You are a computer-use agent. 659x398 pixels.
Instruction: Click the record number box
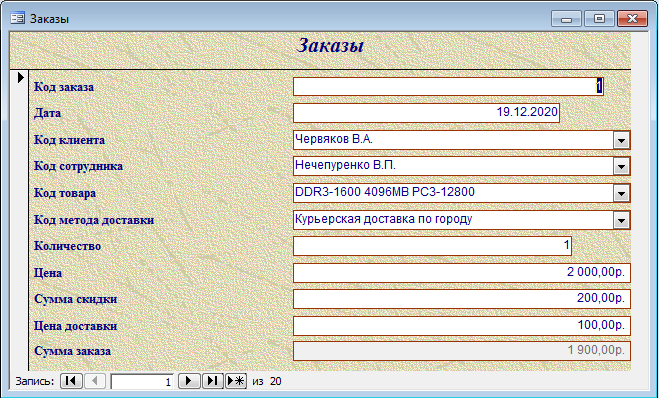[142, 381]
